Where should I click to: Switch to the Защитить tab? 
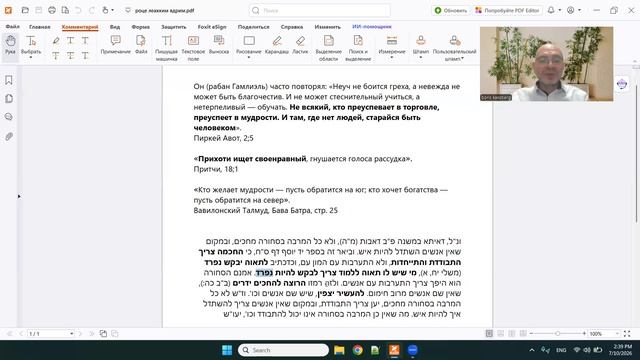[173, 27]
